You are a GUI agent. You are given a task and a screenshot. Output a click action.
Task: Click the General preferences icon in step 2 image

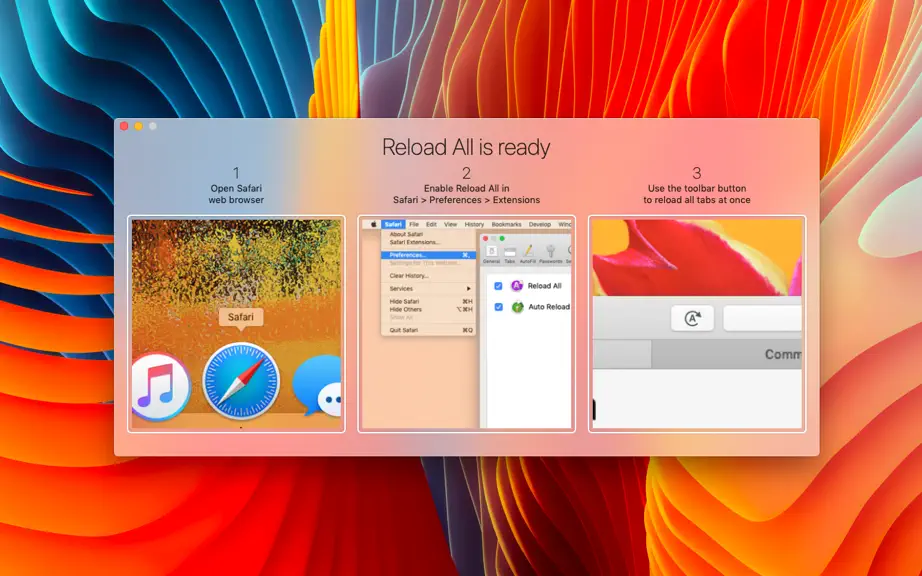click(x=492, y=253)
